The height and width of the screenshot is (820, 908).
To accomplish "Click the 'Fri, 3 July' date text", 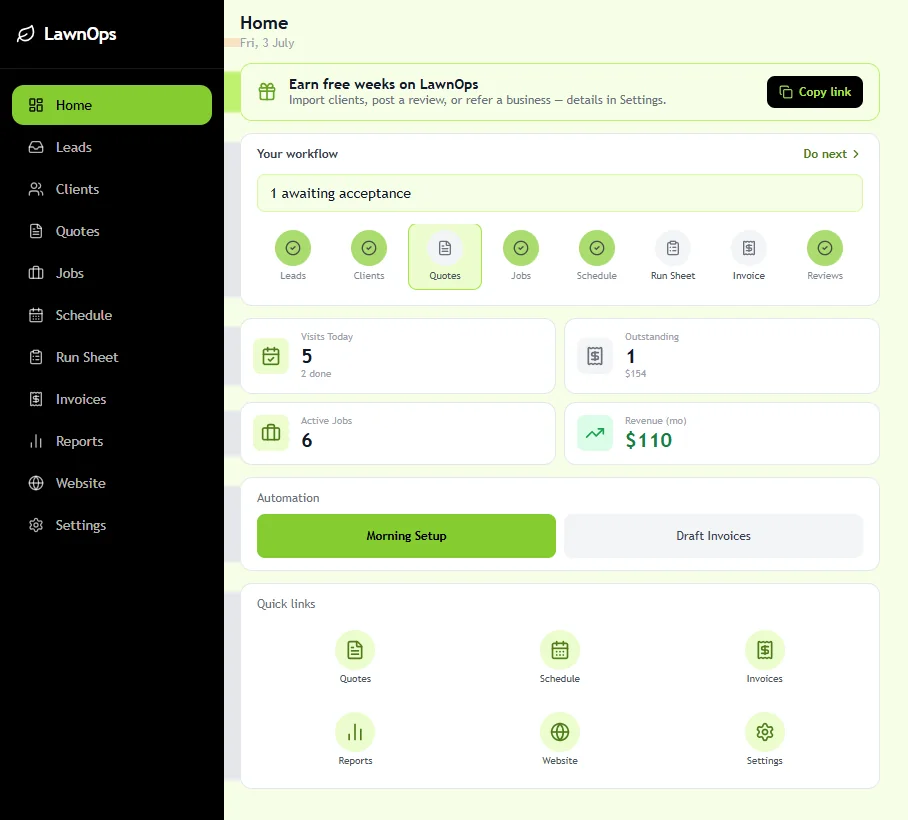I will (x=267, y=43).
